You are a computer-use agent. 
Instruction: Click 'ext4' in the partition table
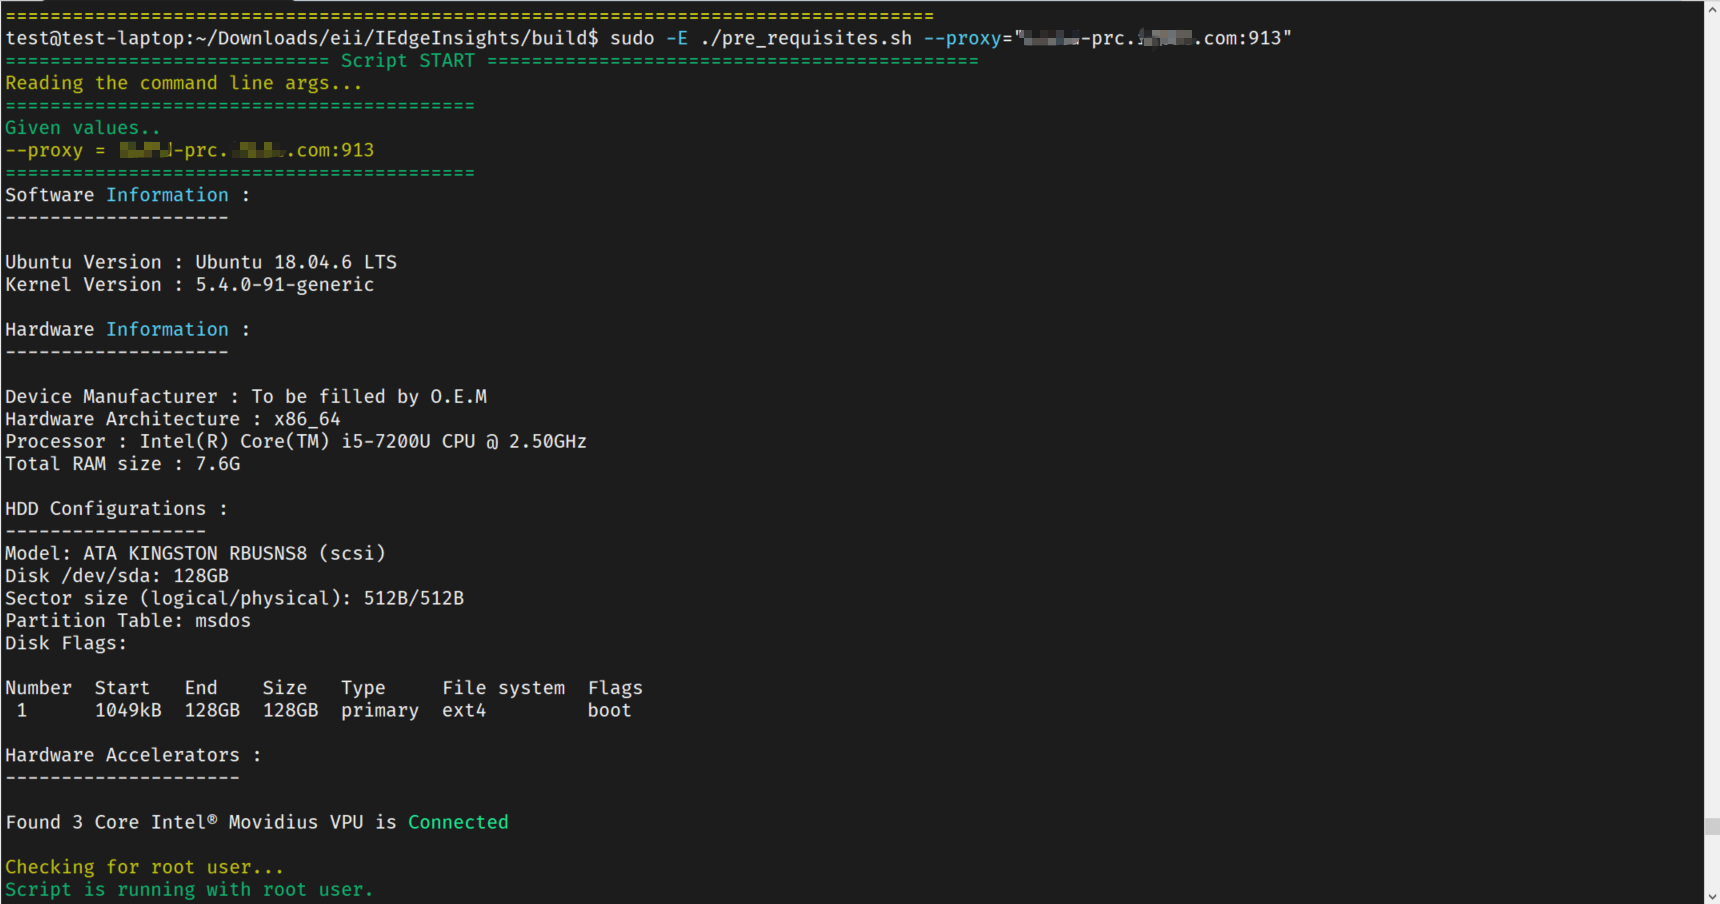tap(464, 710)
